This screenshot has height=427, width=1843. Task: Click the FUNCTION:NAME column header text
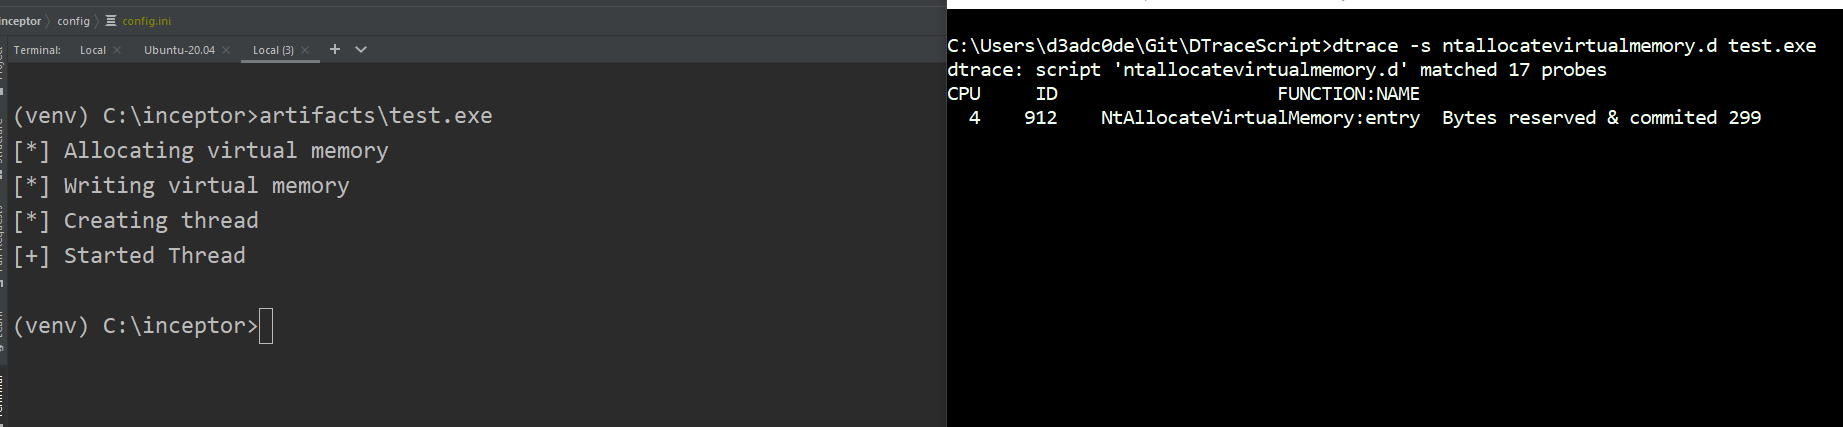pyautogui.click(x=1348, y=94)
